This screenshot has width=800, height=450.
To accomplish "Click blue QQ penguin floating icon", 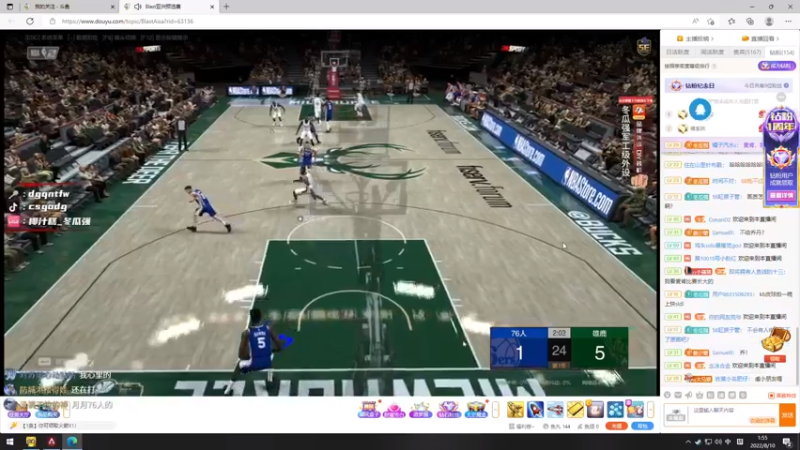I will click(x=700, y=109).
